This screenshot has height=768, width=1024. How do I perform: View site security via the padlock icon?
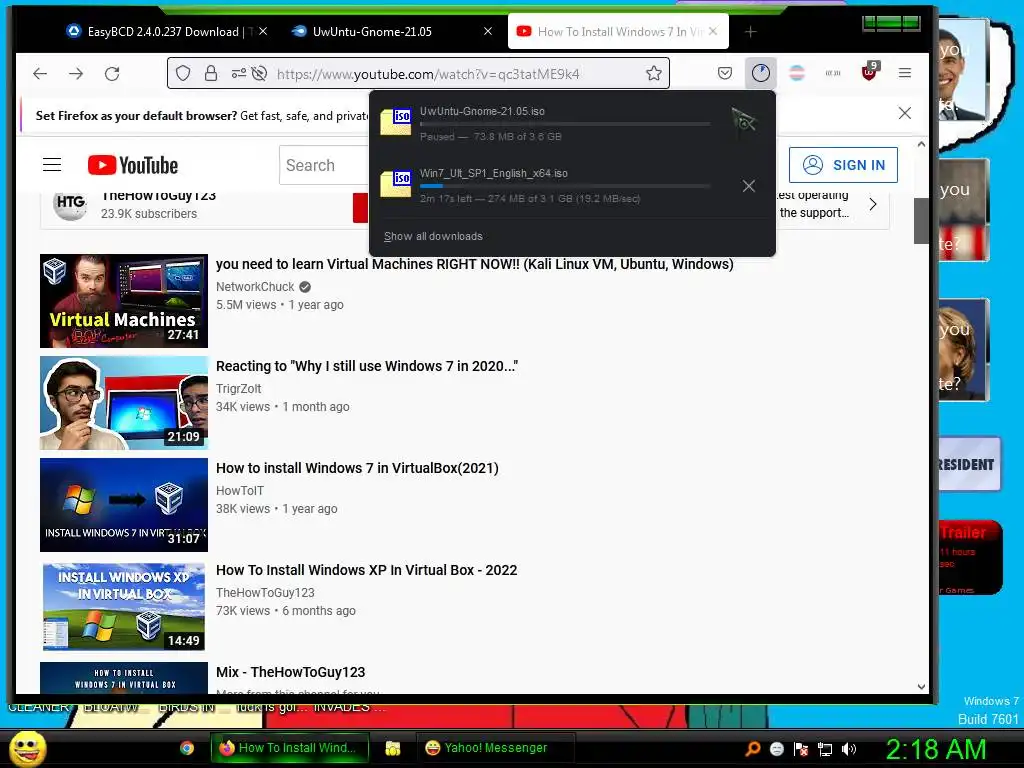210,73
